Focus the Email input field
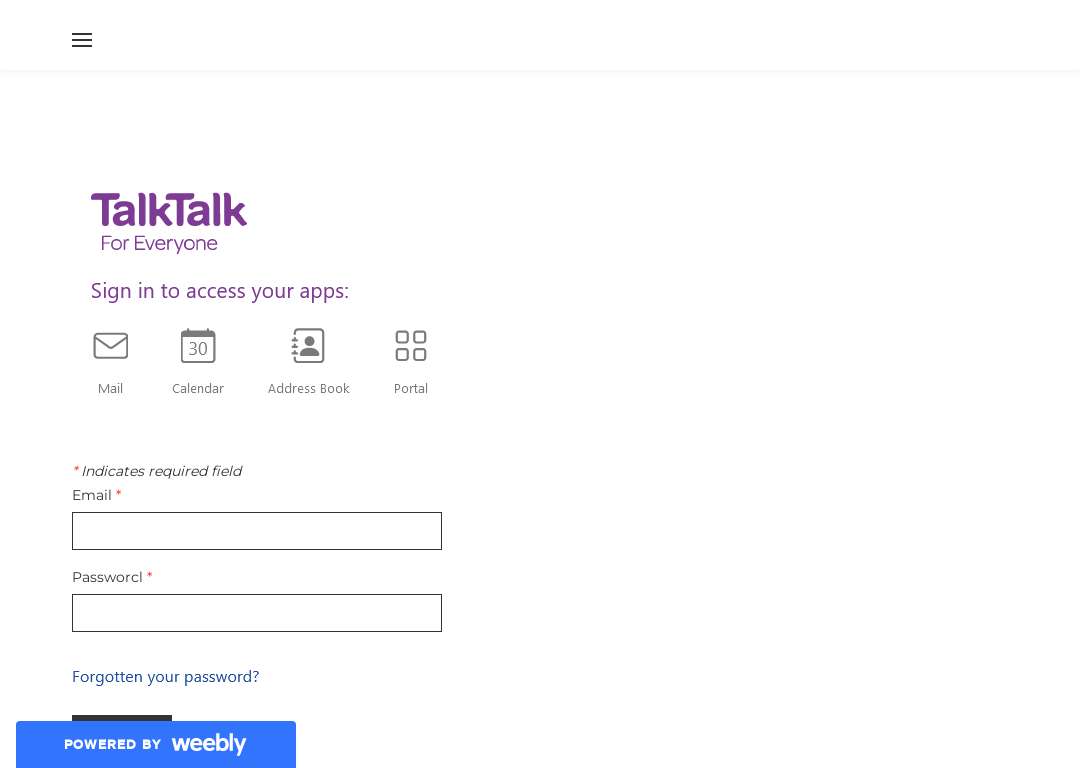 pyautogui.click(x=257, y=531)
